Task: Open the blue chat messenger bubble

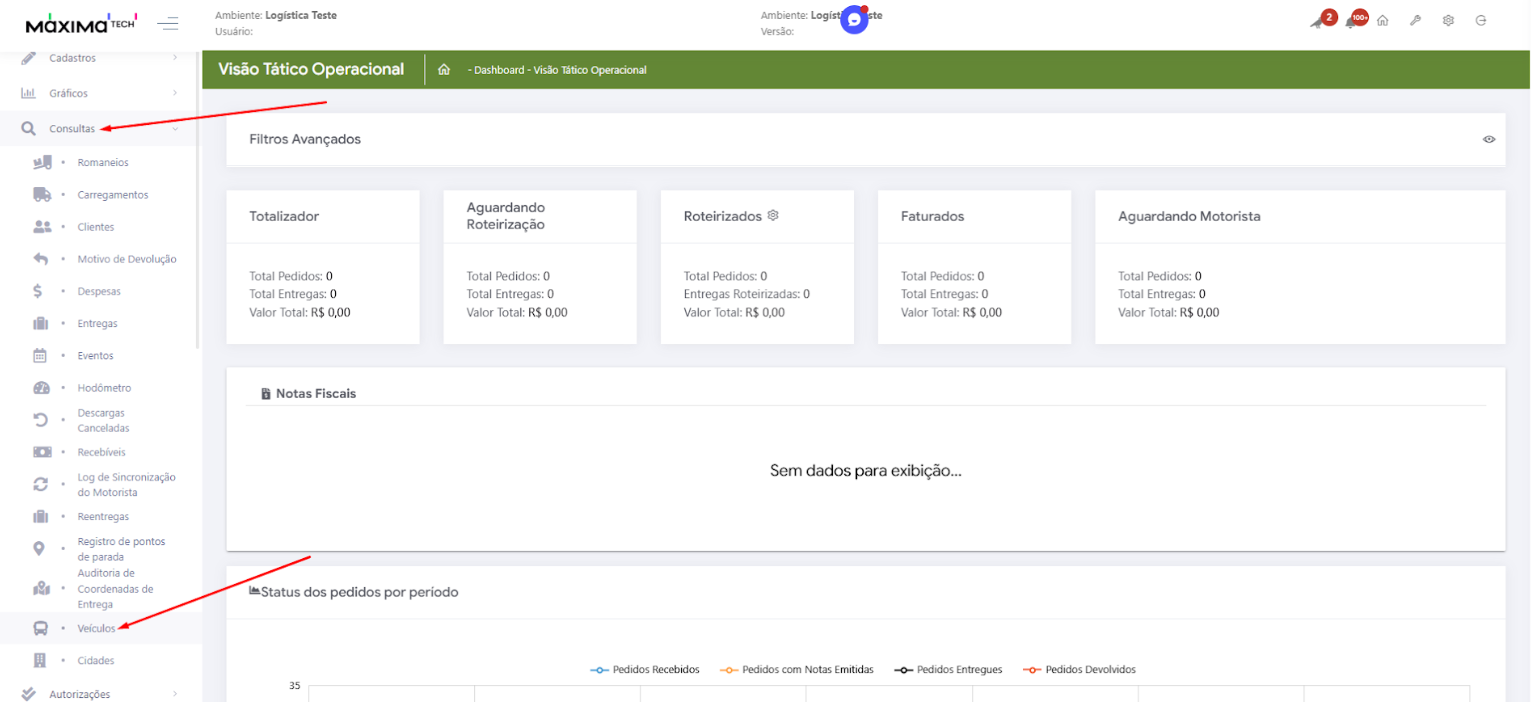Action: (x=854, y=20)
